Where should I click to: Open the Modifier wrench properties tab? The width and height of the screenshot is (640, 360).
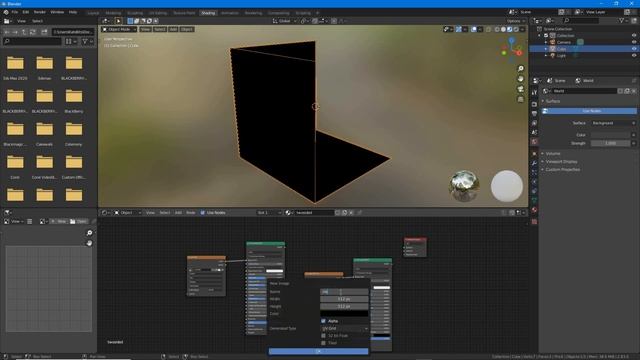534,163
